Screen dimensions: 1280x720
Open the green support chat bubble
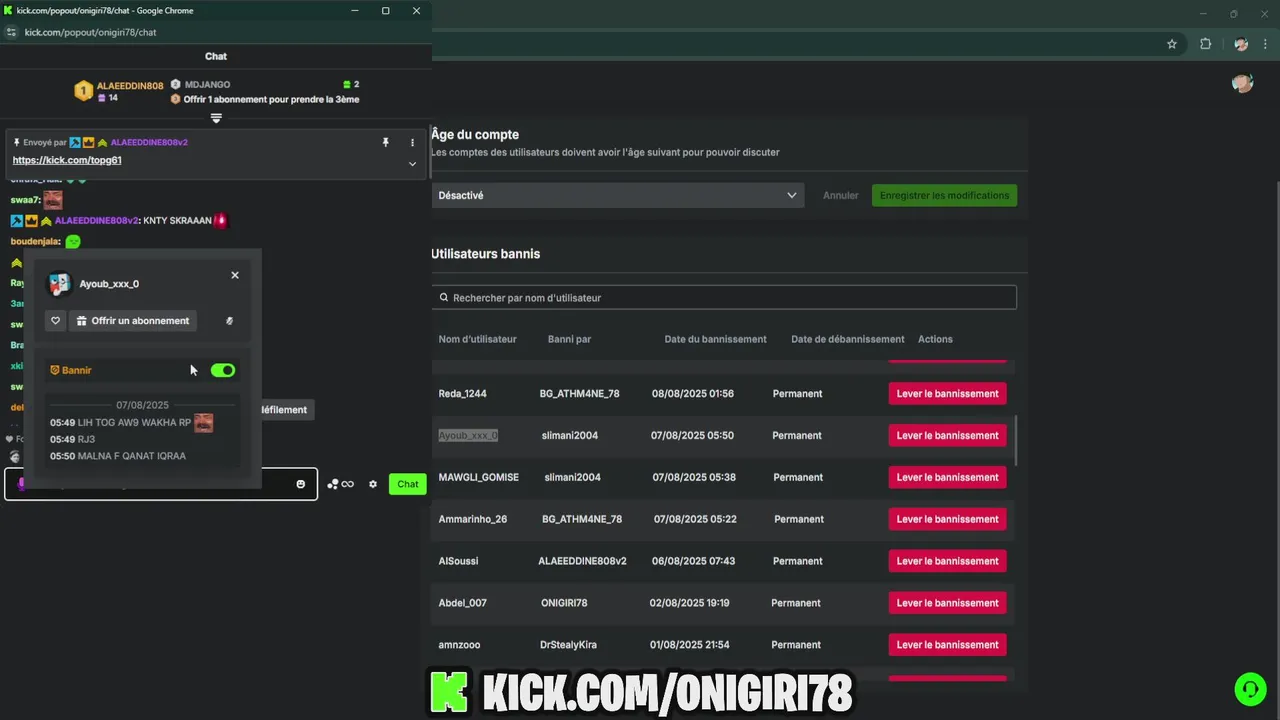(1249, 689)
